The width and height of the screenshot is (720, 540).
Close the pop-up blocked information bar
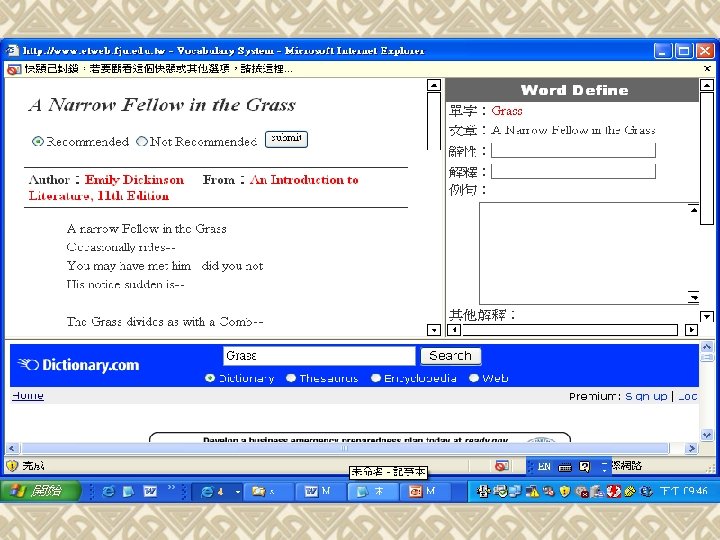click(x=707, y=68)
